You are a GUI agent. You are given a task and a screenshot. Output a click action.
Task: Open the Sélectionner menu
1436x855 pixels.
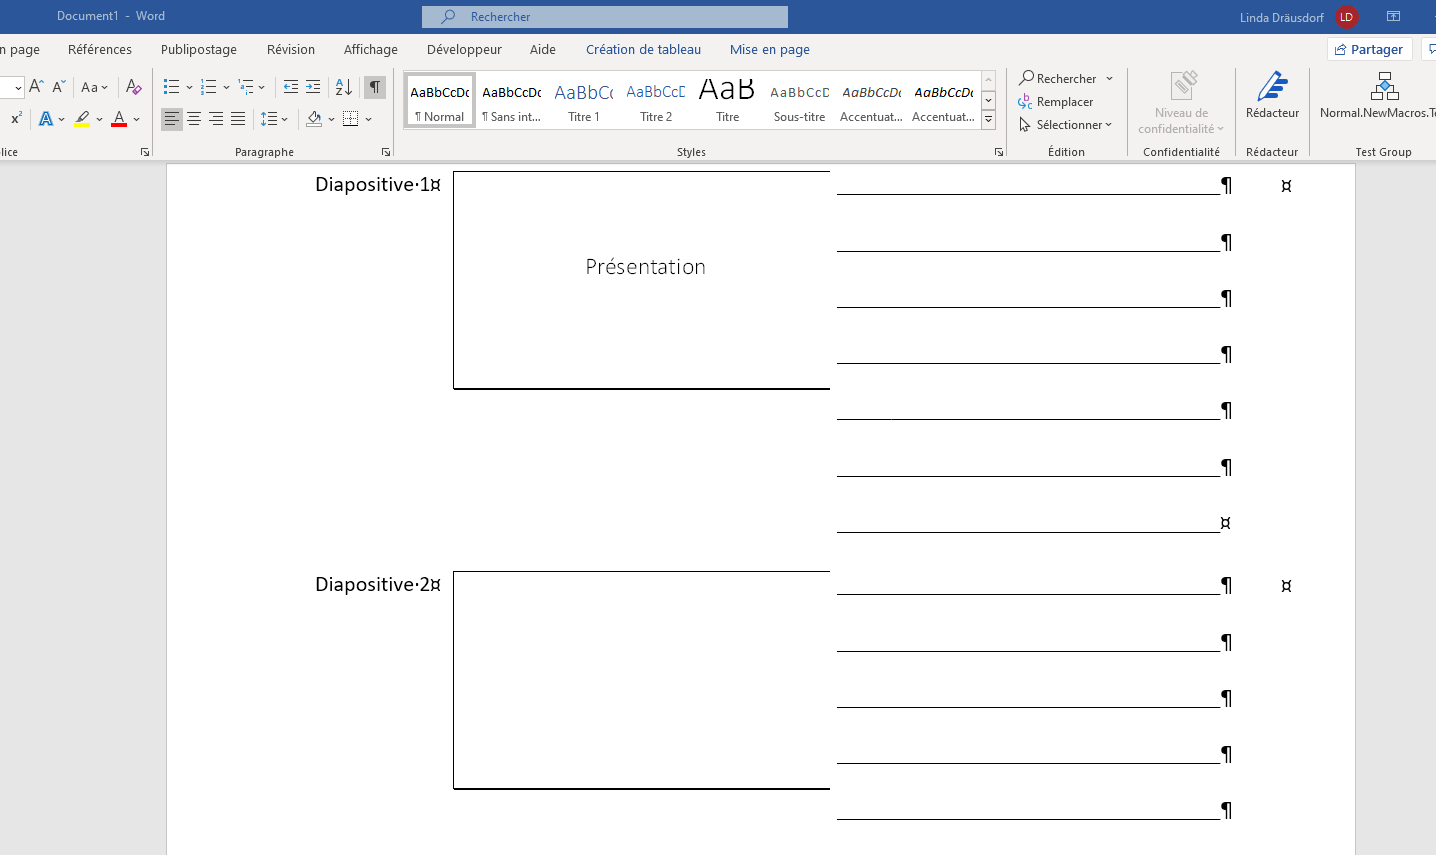tap(1066, 125)
